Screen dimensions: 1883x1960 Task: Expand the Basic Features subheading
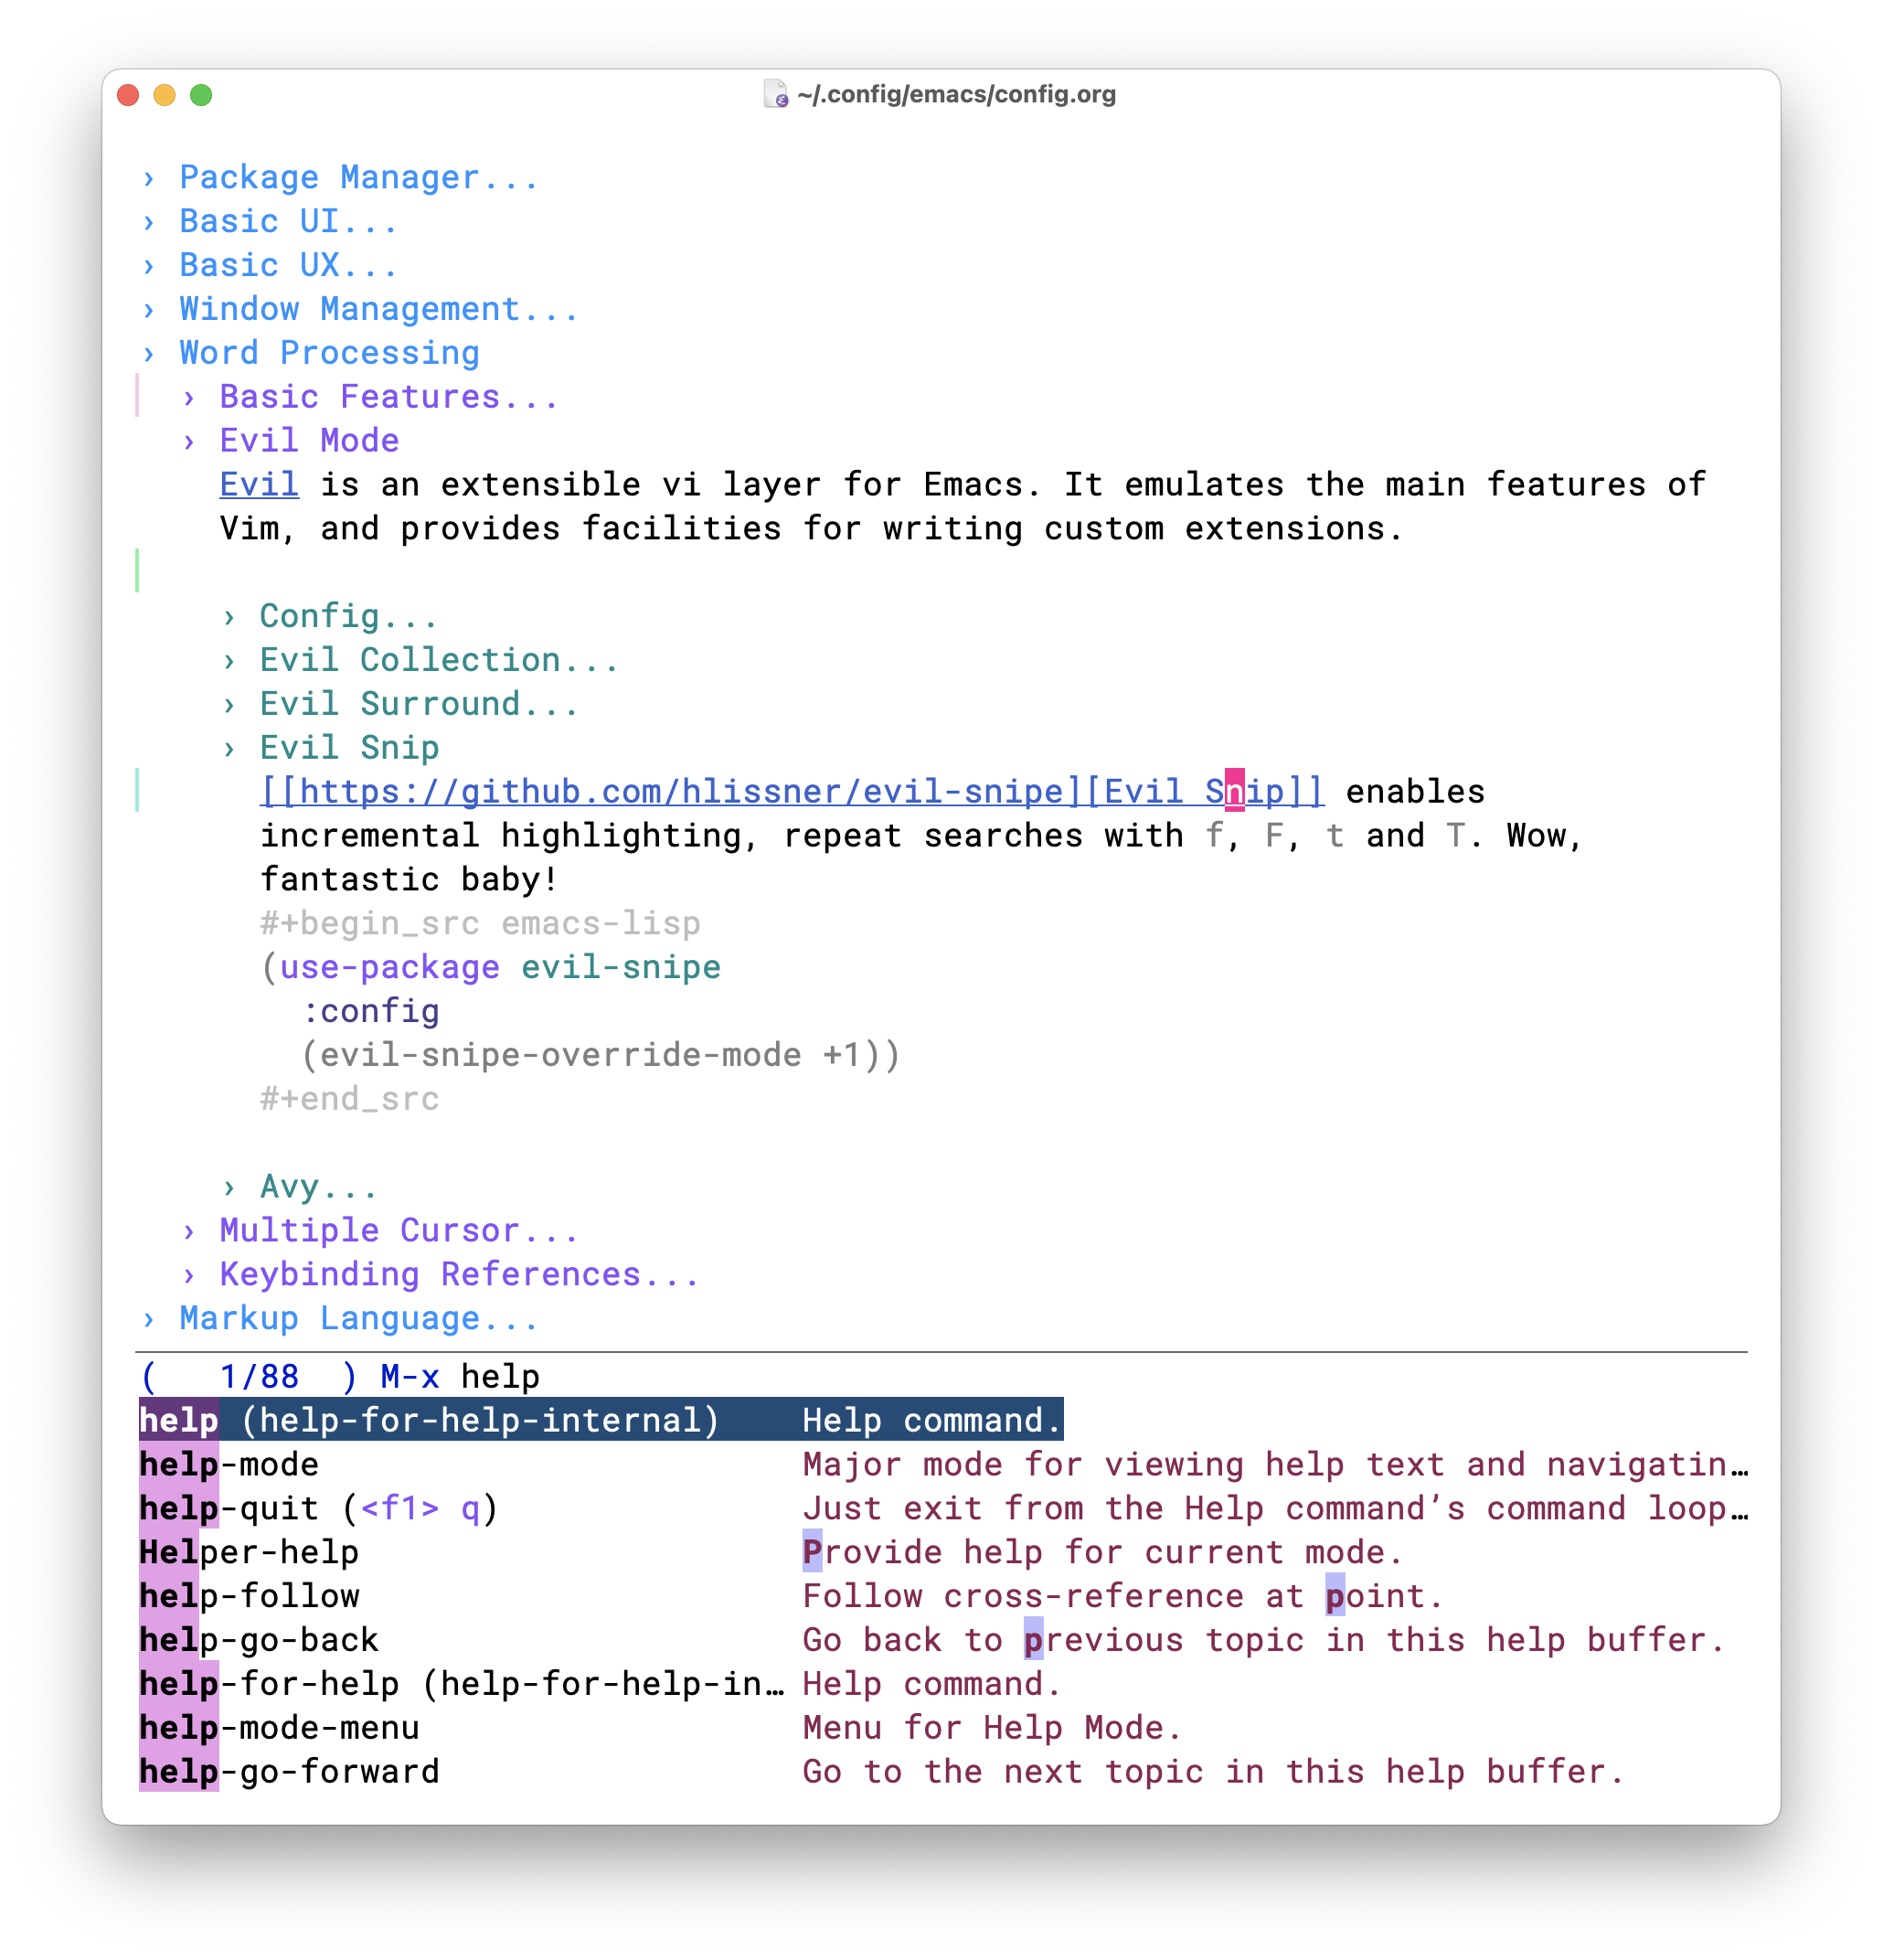(x=388, y=398)
